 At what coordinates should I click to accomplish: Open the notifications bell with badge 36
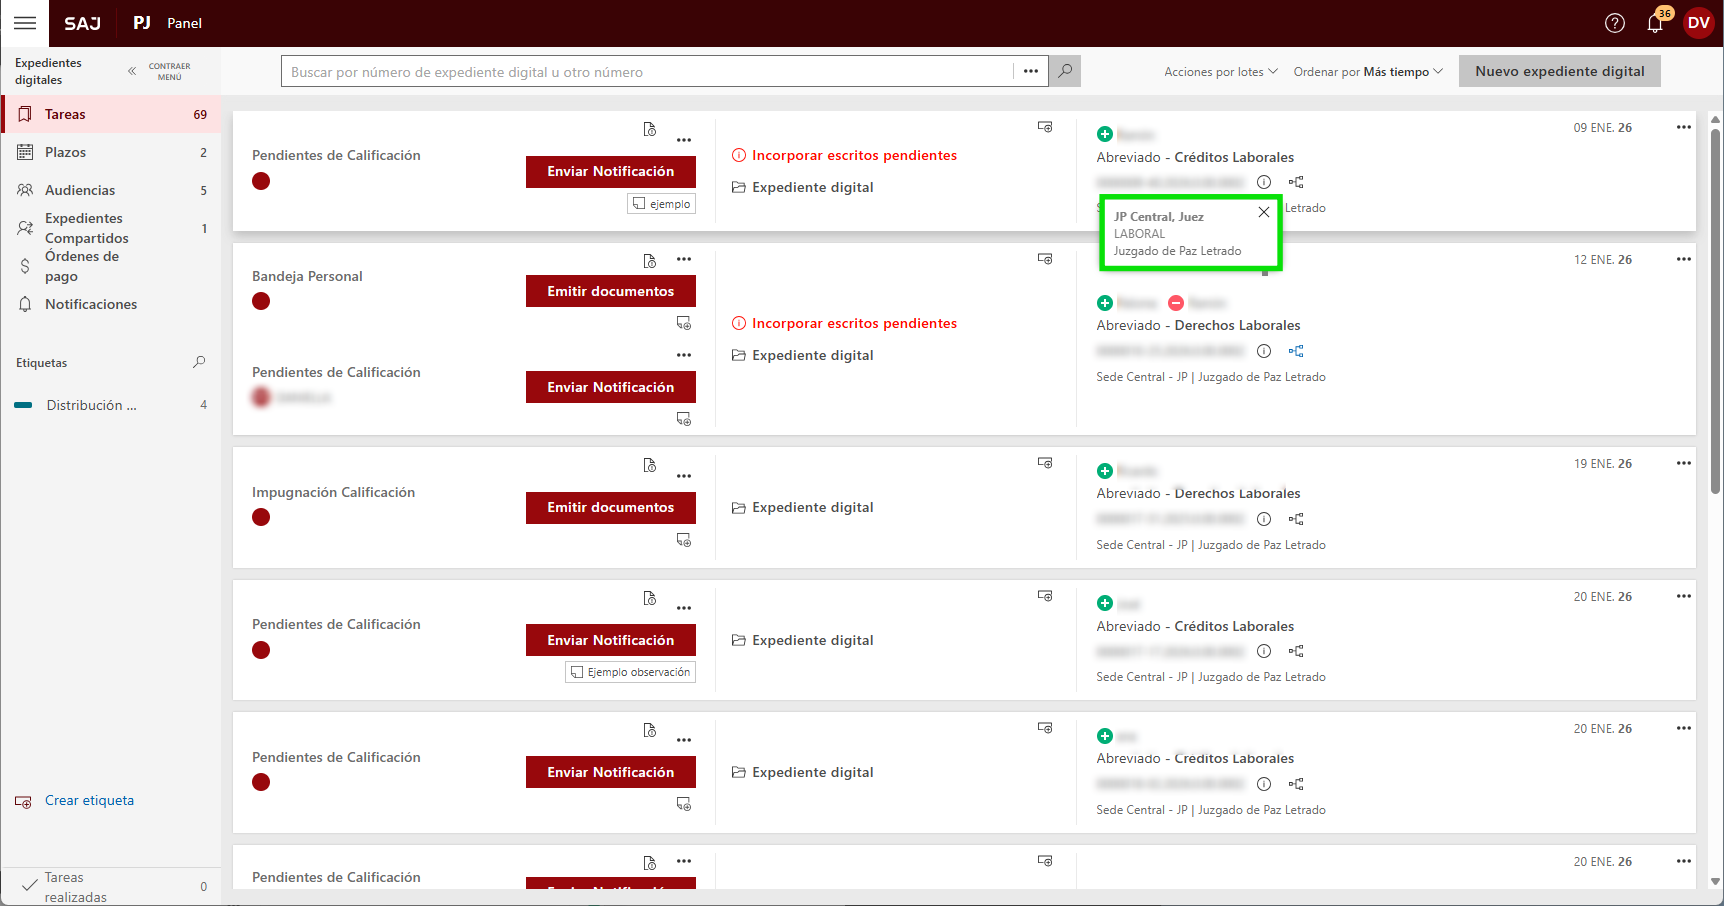[1655, 23]
